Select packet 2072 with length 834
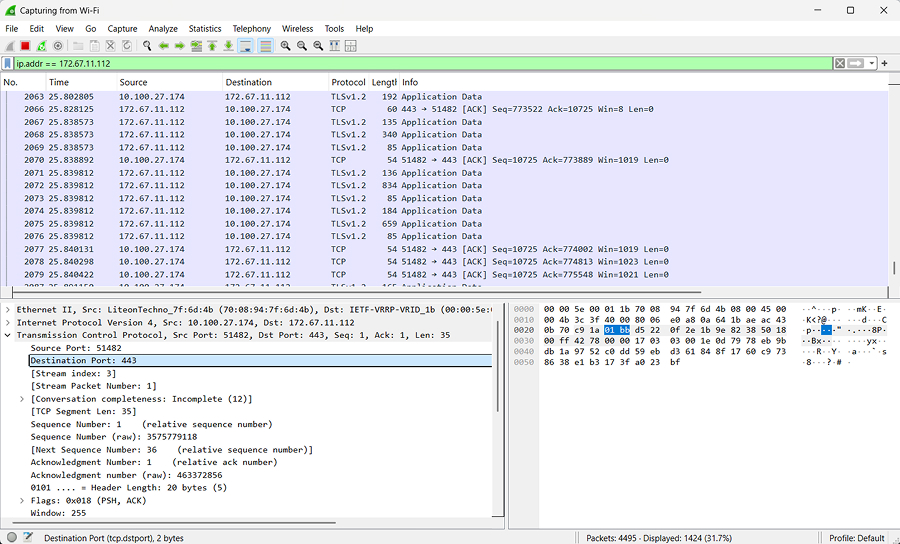 click(444, 185)
